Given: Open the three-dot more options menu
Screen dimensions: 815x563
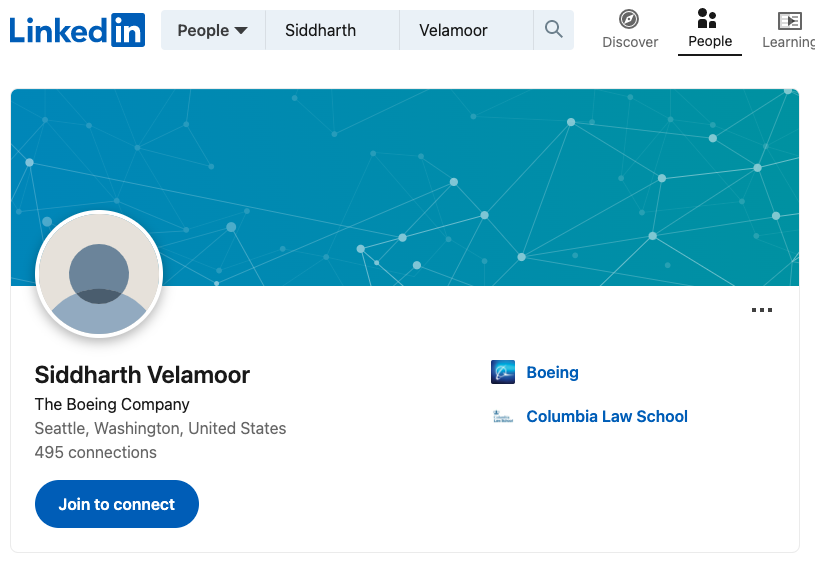Looking at the screenshot, I should tap(761, 310).
